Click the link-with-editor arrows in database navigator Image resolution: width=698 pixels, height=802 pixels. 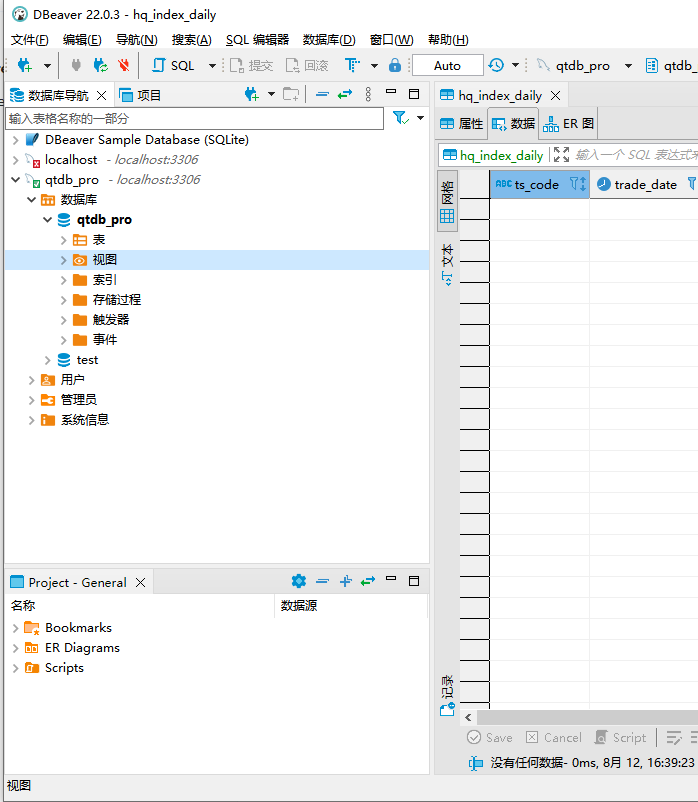pos(345,95)
